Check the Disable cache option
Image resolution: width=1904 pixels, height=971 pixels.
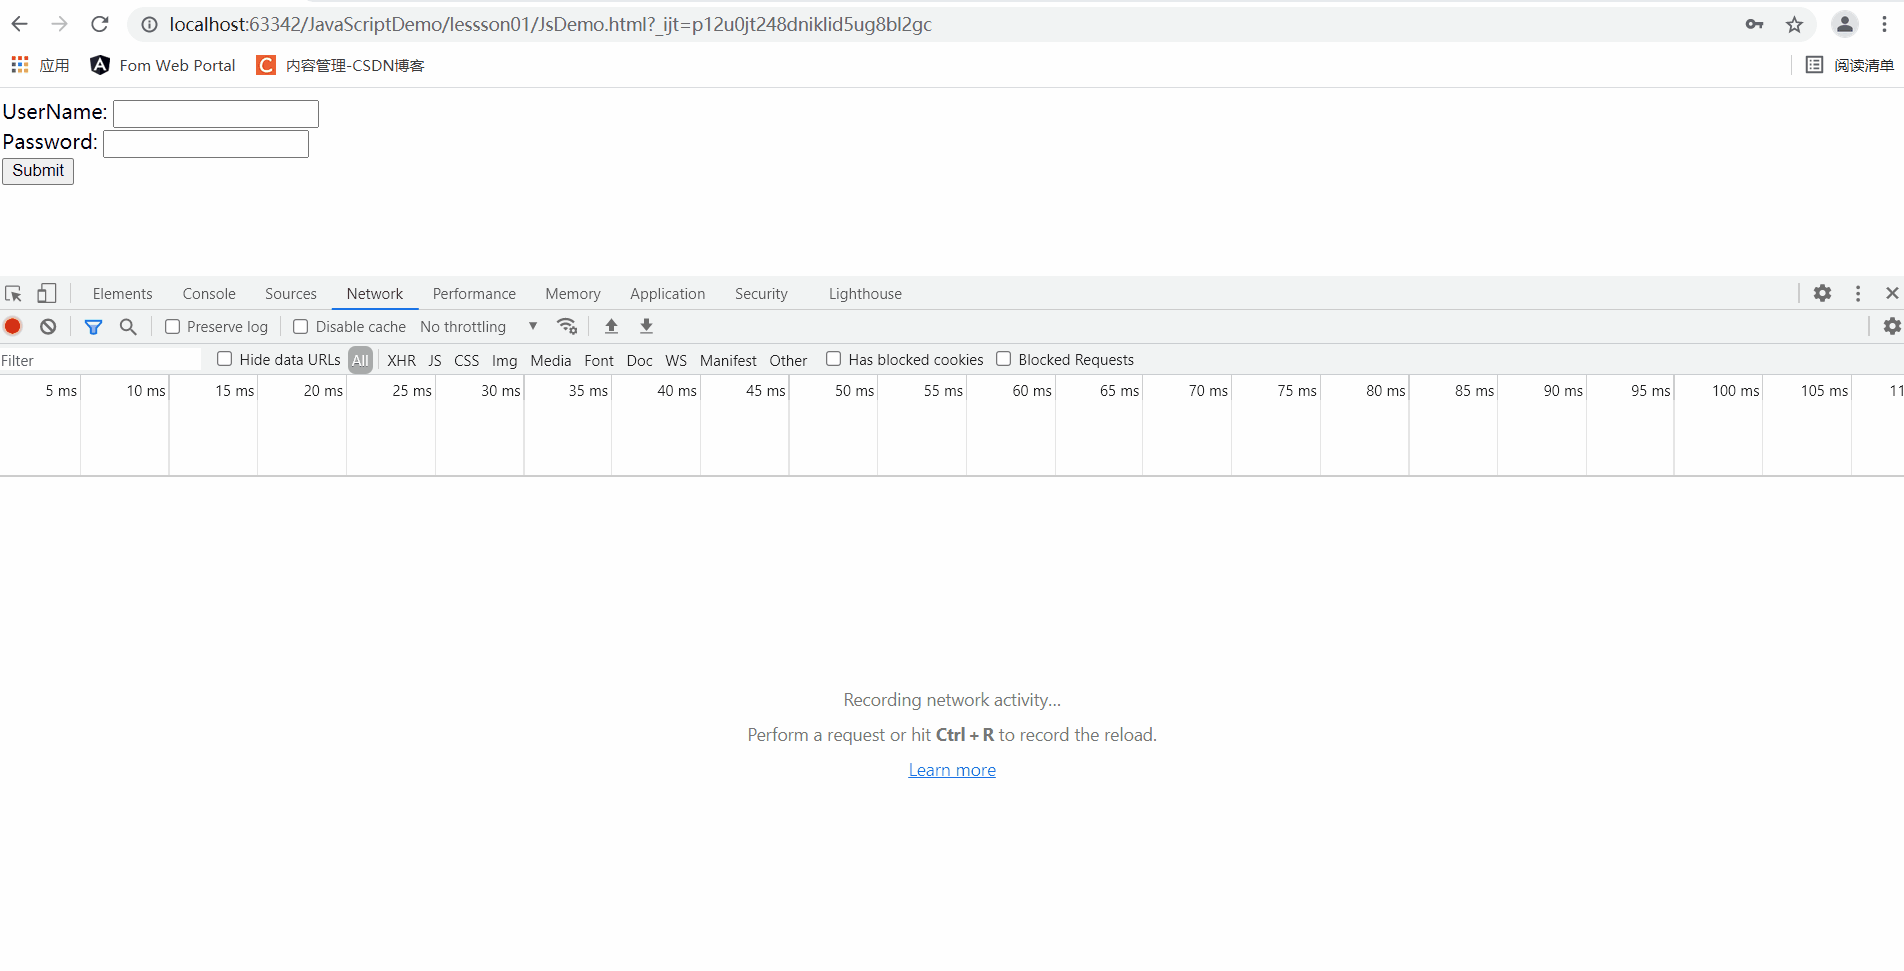pos(300,326)
